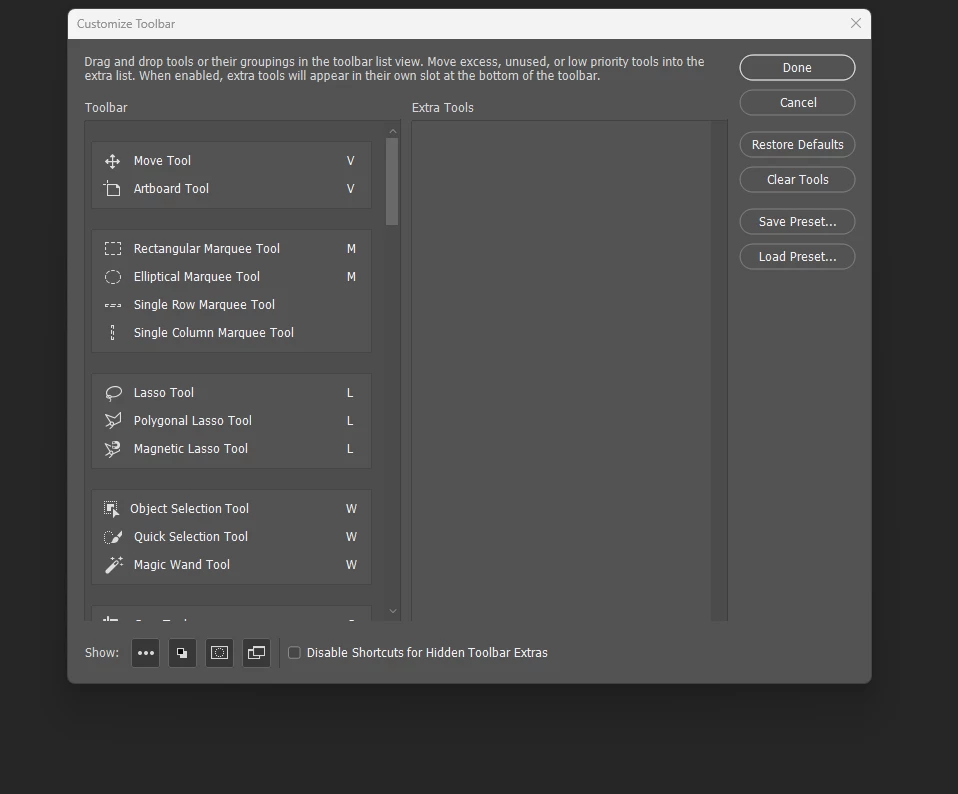Click the Magnetic Lasso Tool label
The width and height of the screenshot is (958, 794).
tap(191, 449)
